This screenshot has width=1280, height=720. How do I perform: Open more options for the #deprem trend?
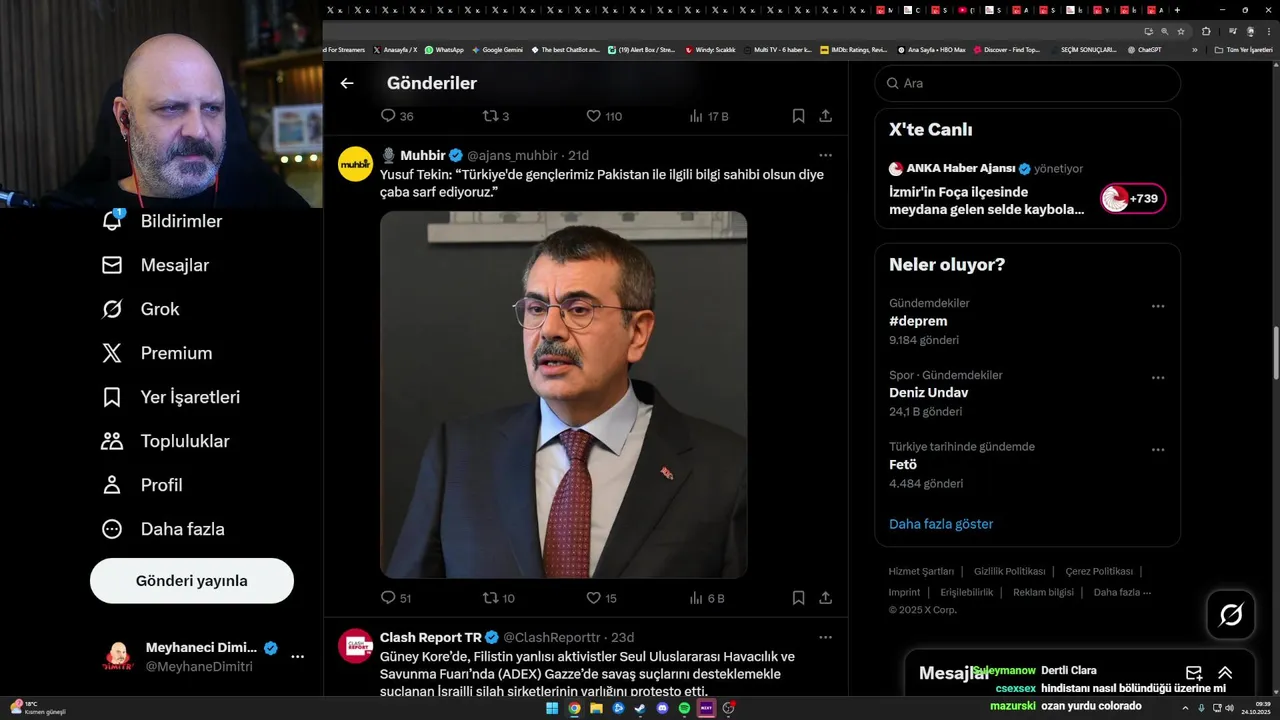[1158, 306]
